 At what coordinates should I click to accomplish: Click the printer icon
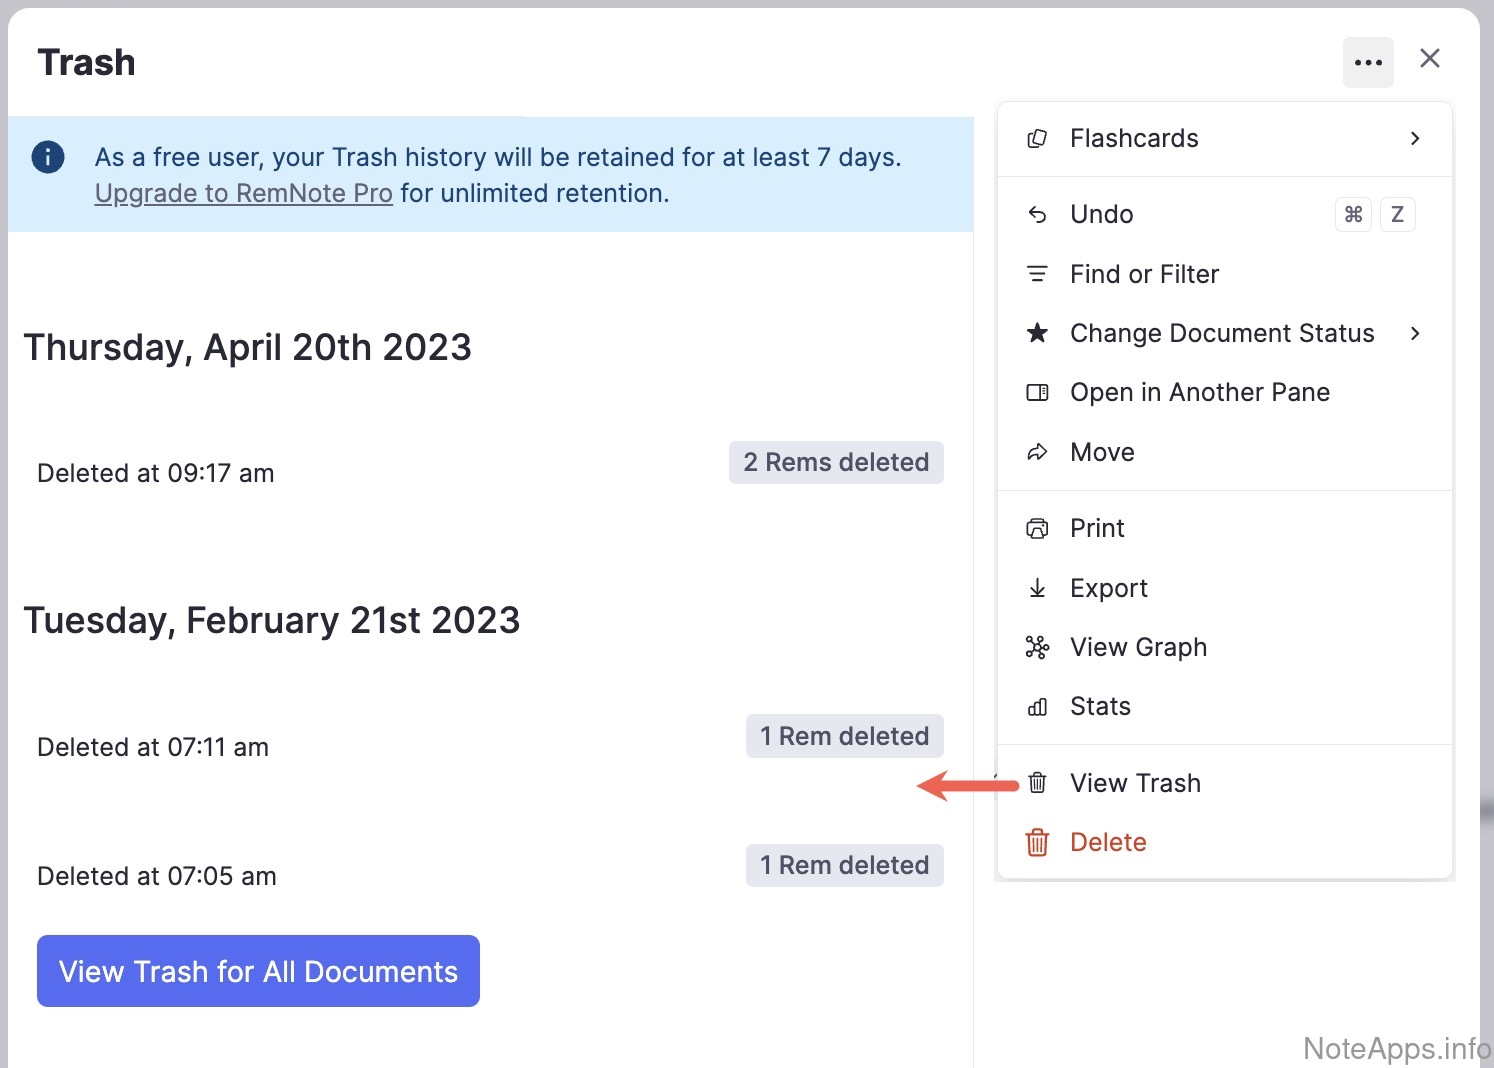click(1037, 528)
